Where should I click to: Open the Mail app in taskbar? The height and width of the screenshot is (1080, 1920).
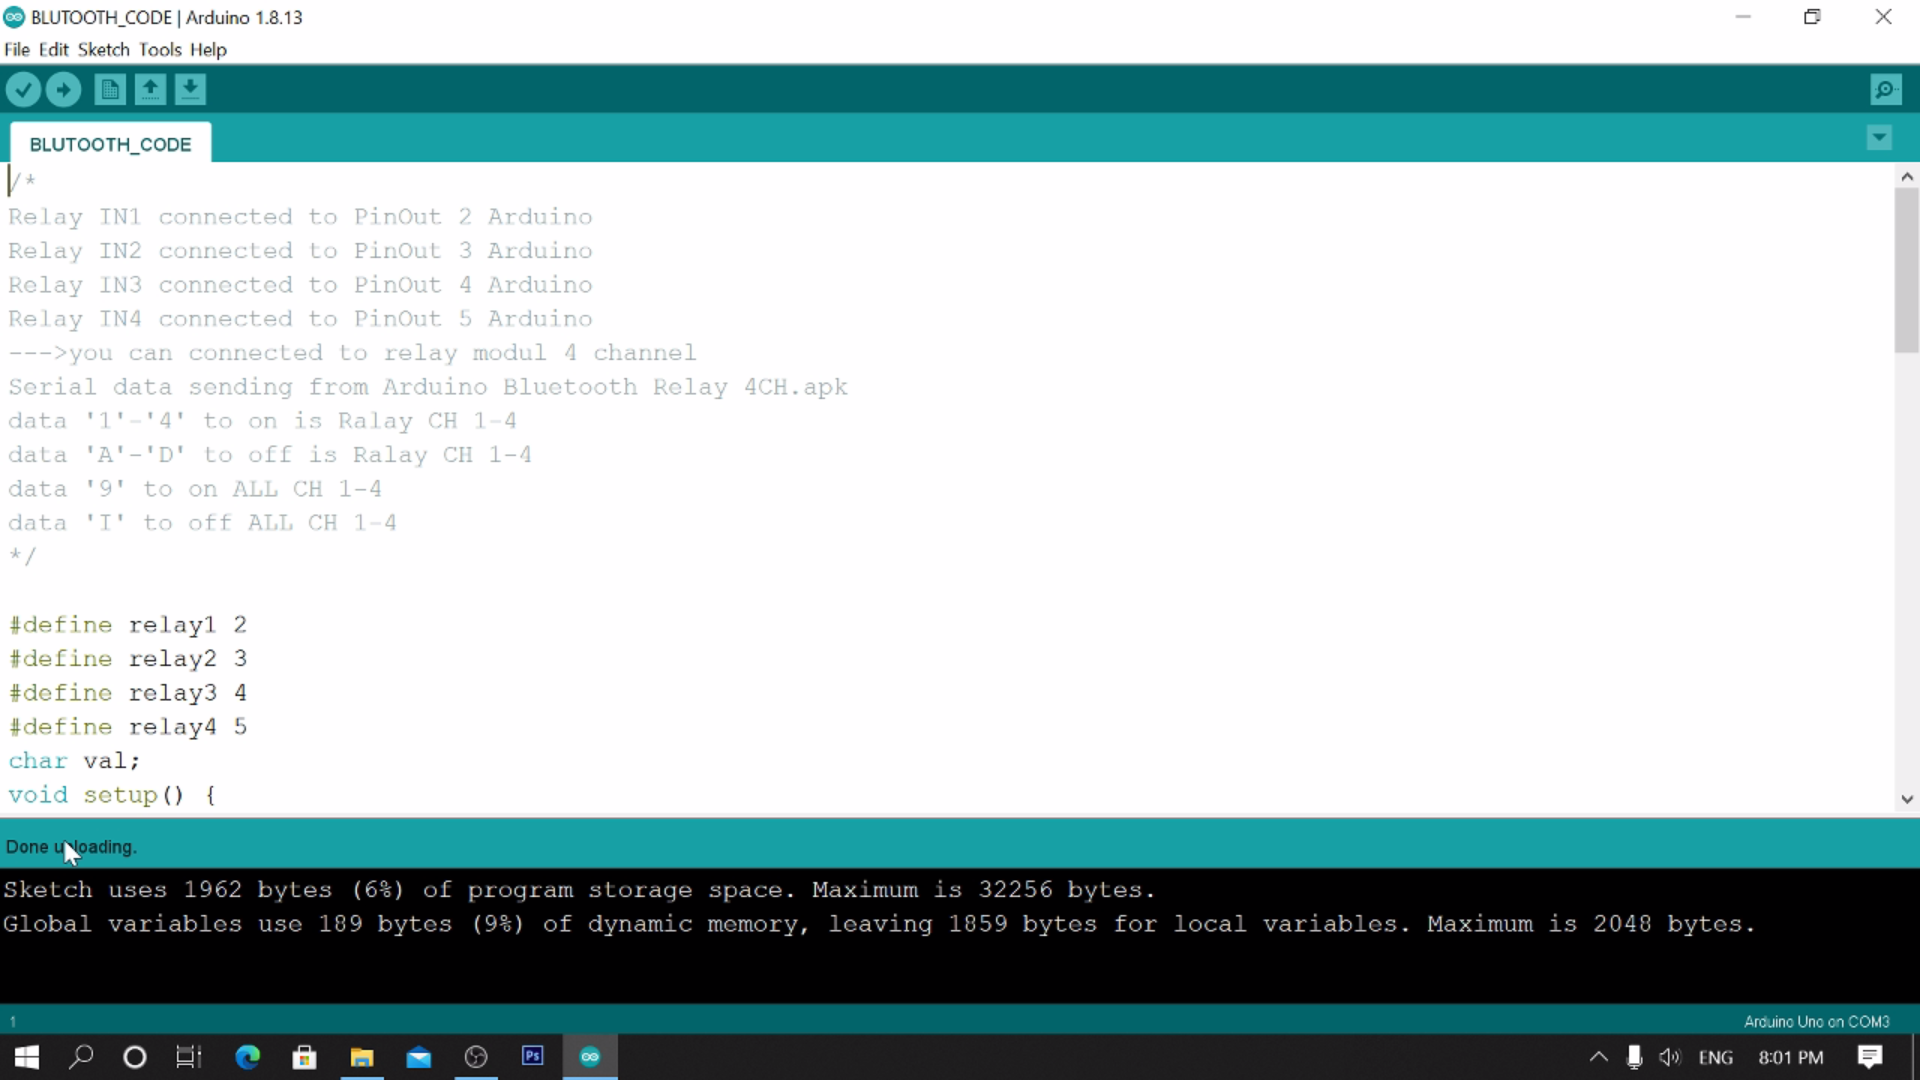[418, 1057]
